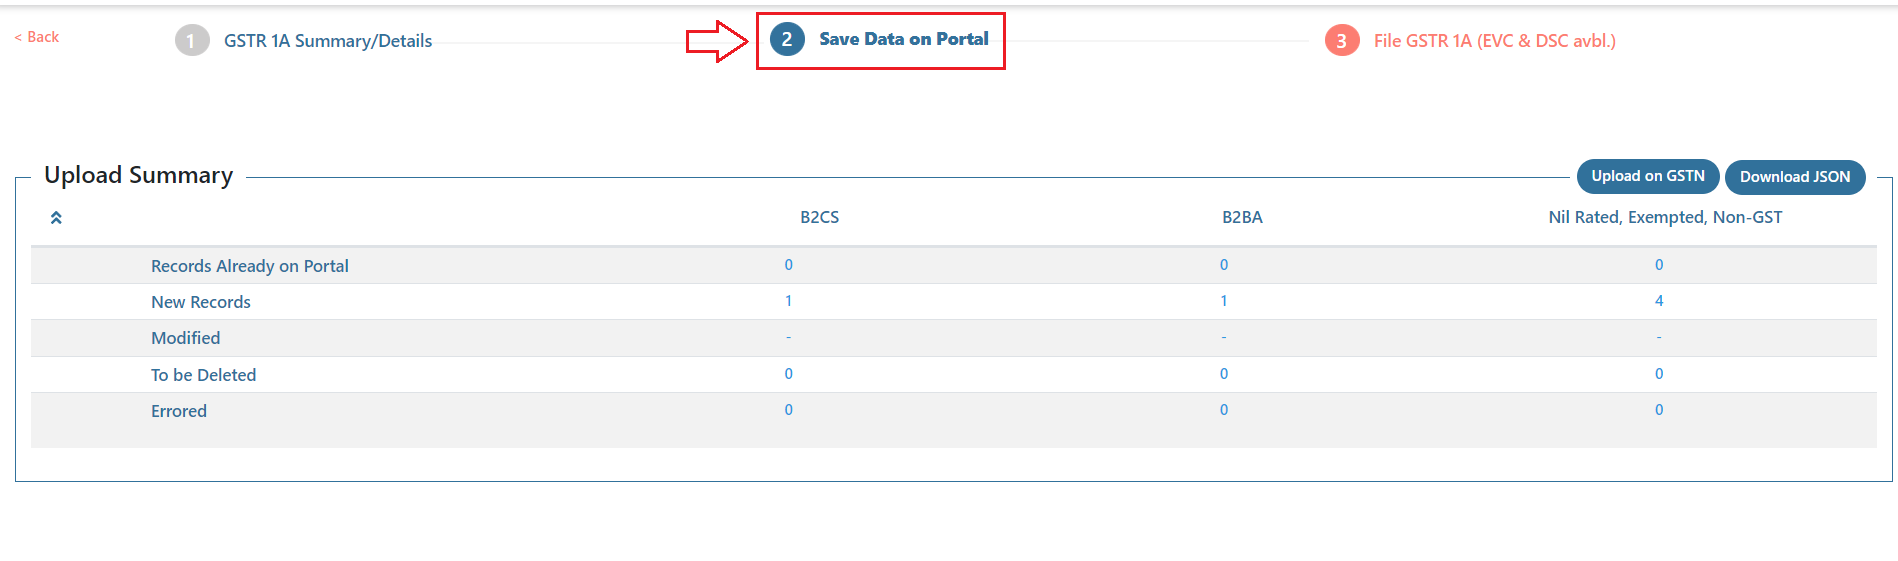Open B2BA New Records count
The height and width of the screenshot is (561, 1898).
pos(1223,301)
